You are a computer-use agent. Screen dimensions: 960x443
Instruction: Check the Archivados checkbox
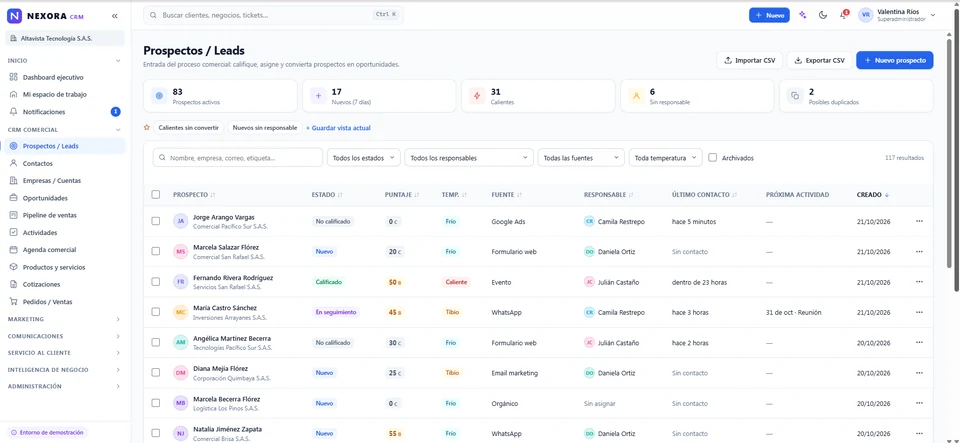(713, 157)
